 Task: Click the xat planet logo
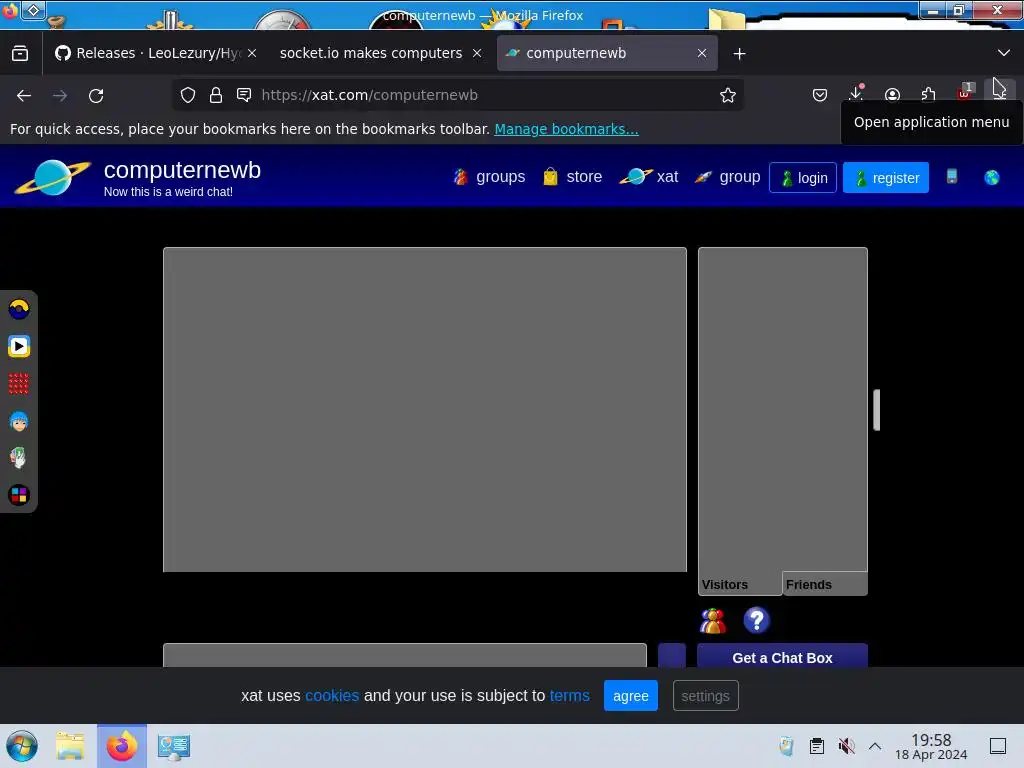(x=53, y=177)
